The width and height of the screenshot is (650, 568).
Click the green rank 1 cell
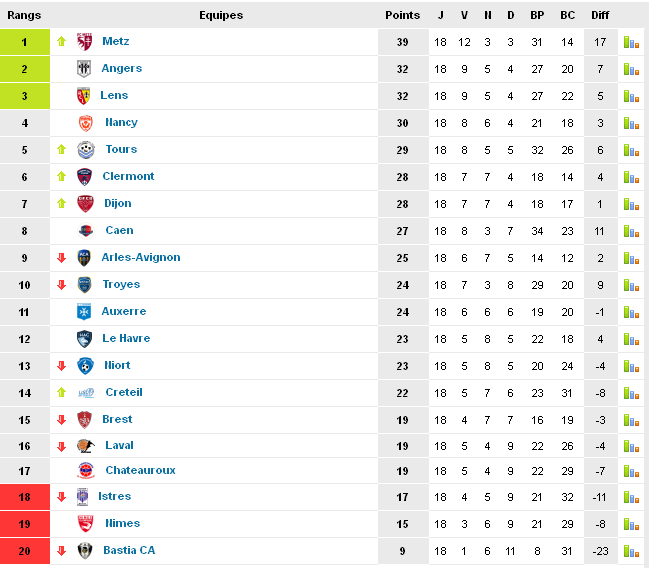24,42
